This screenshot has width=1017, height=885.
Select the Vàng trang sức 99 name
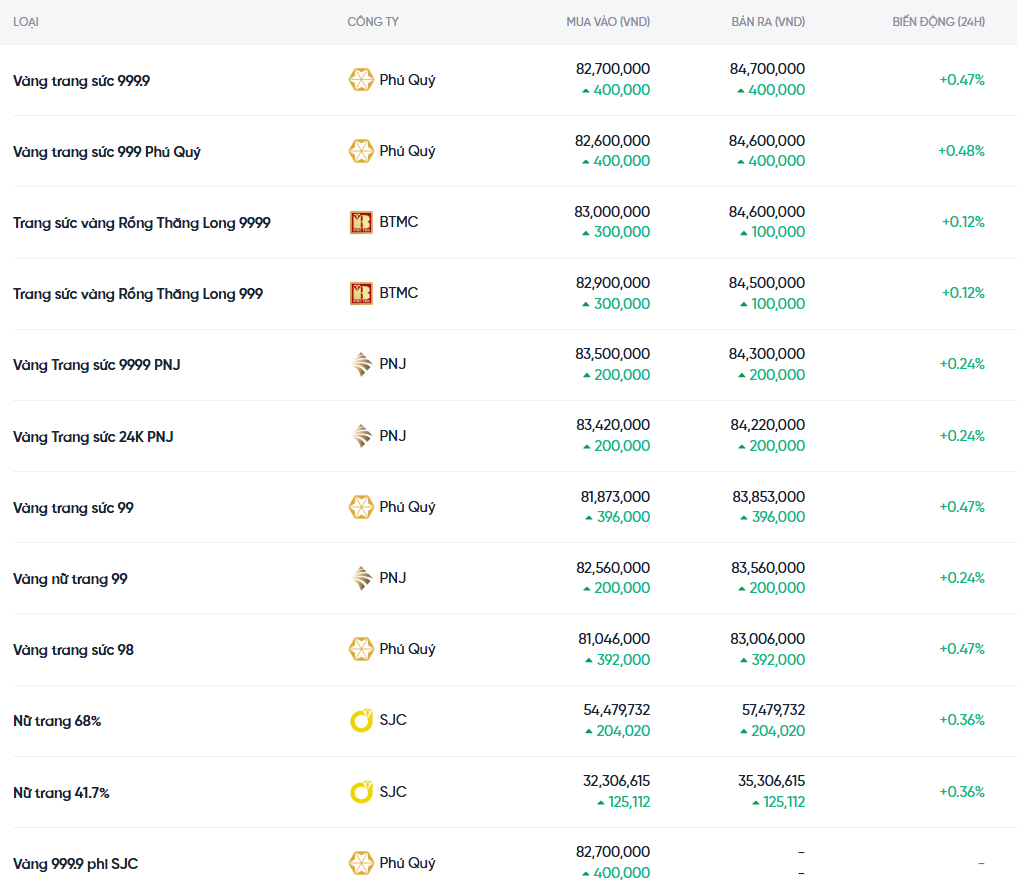73,508
